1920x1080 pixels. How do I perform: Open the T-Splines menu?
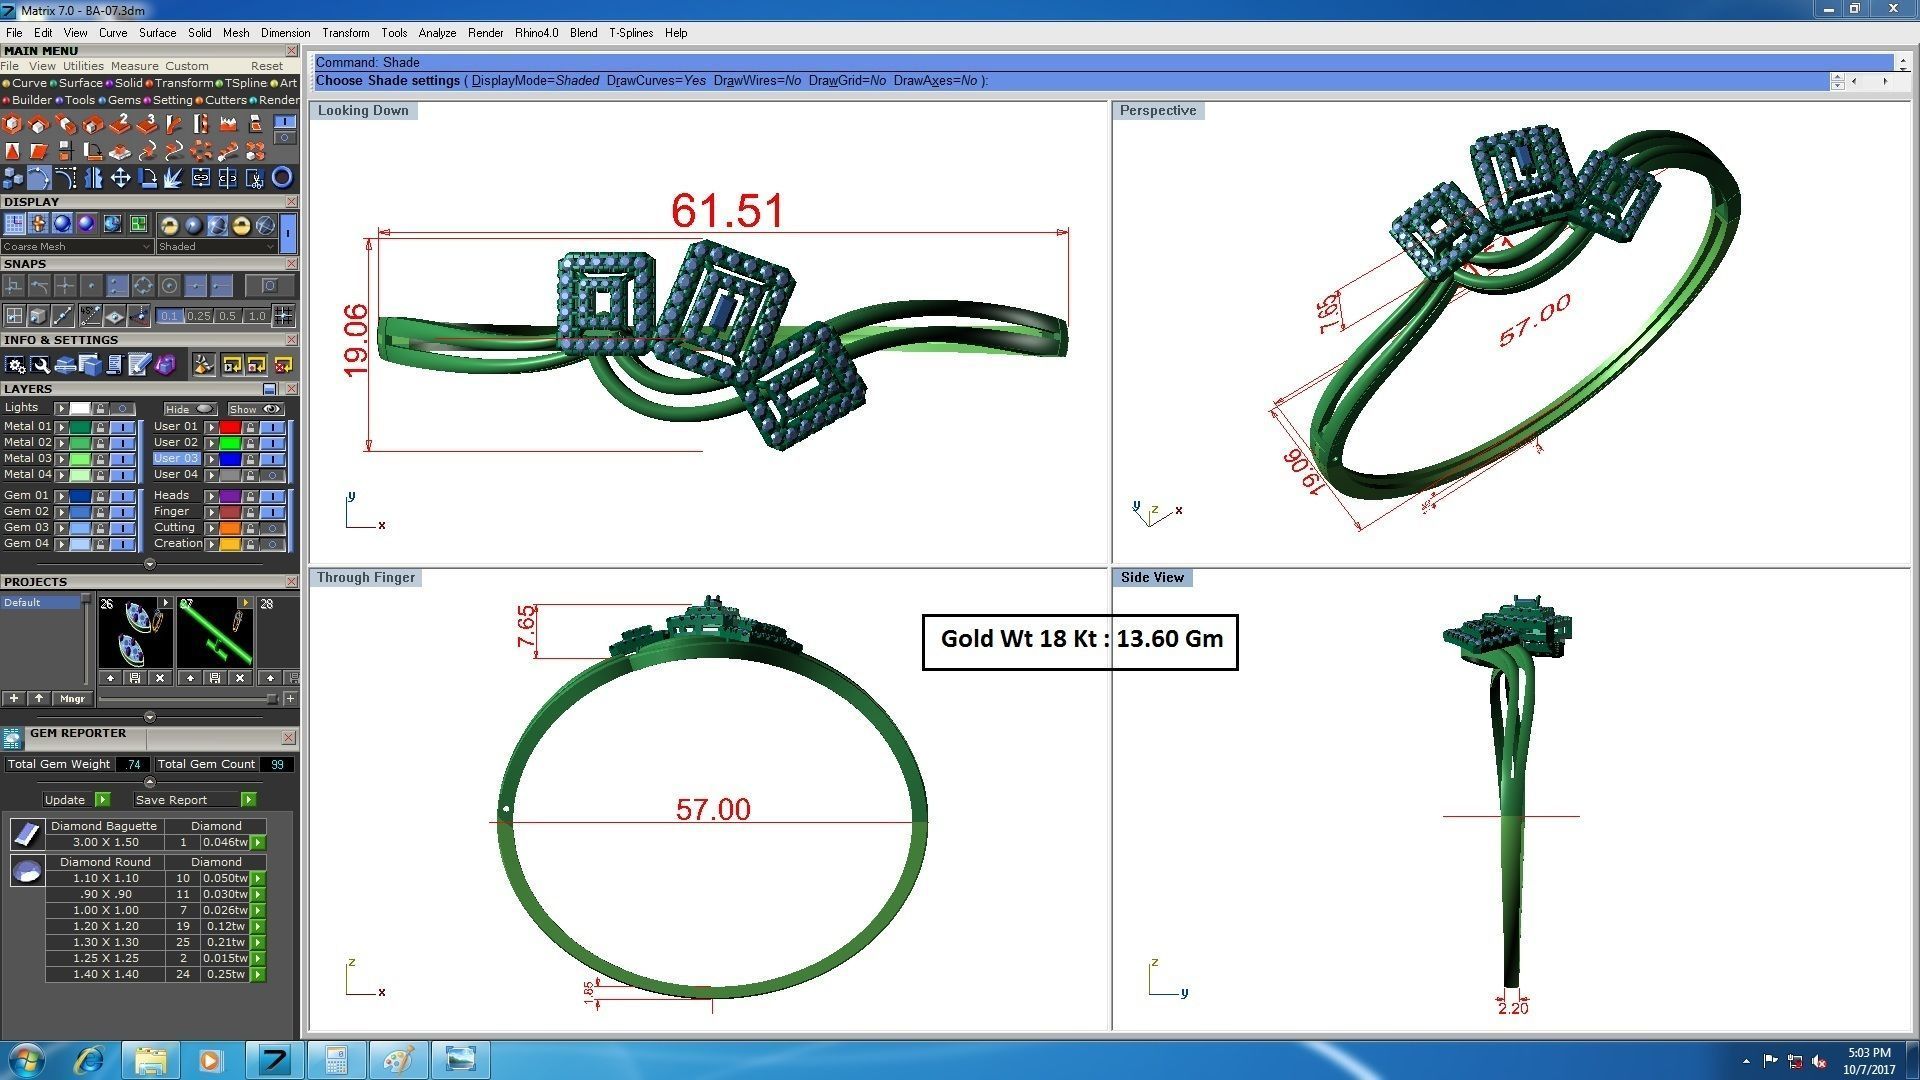coord(631,33)
